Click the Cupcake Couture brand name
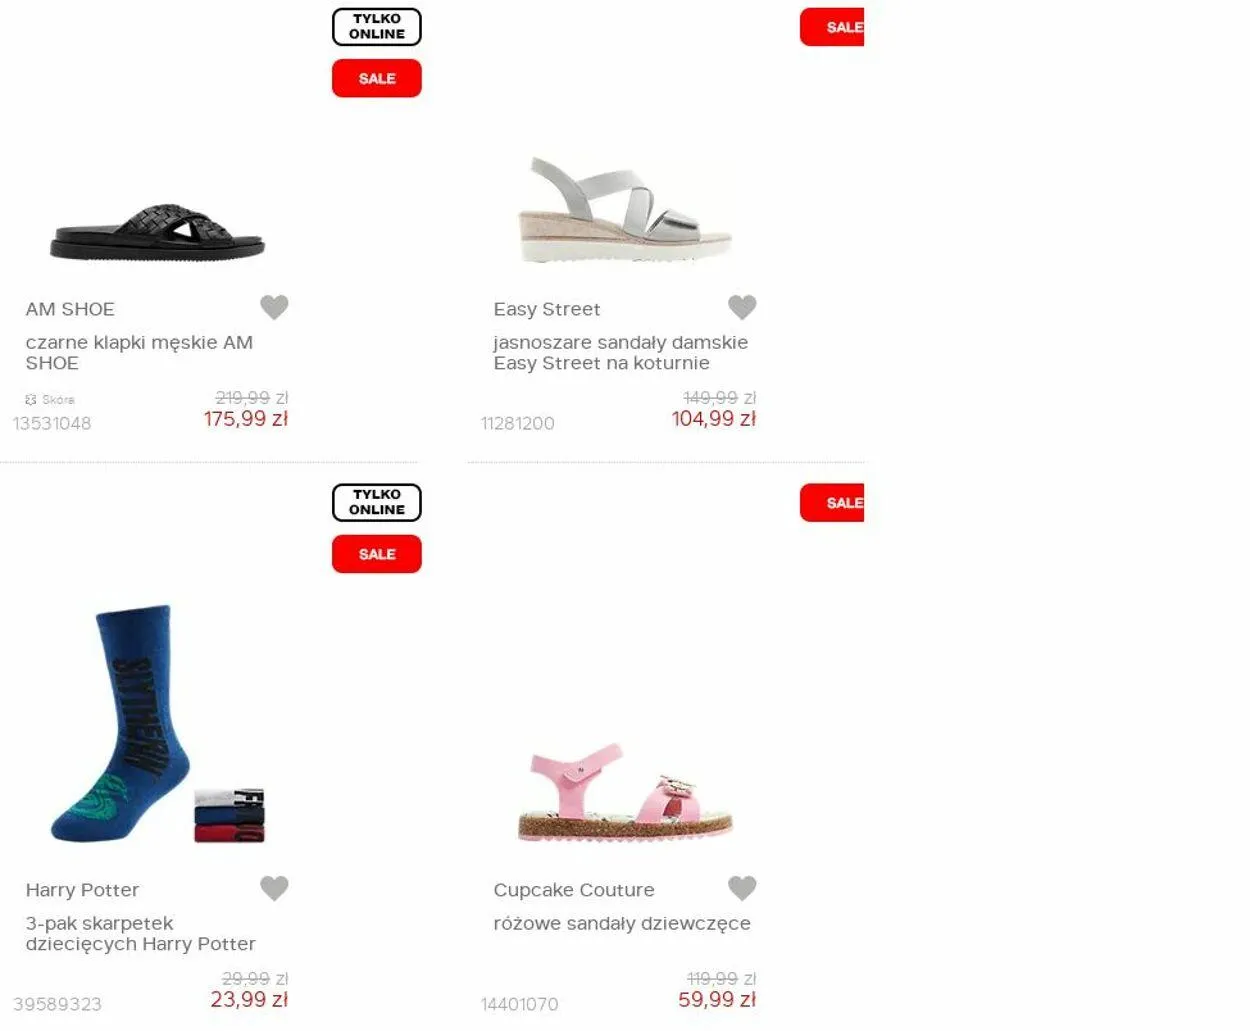The image size is (1250, 1031). [574, 890]
